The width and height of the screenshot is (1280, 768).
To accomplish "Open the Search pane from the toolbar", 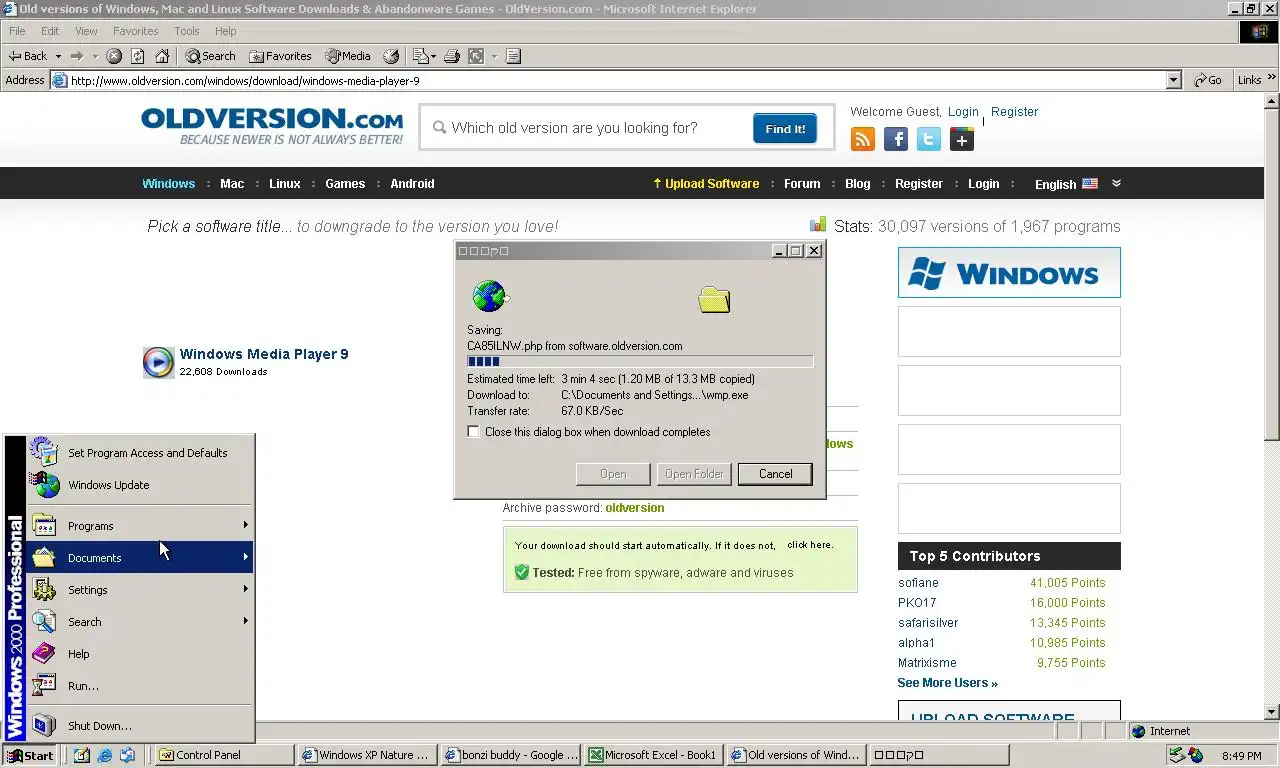I will [x=210, y=56].
